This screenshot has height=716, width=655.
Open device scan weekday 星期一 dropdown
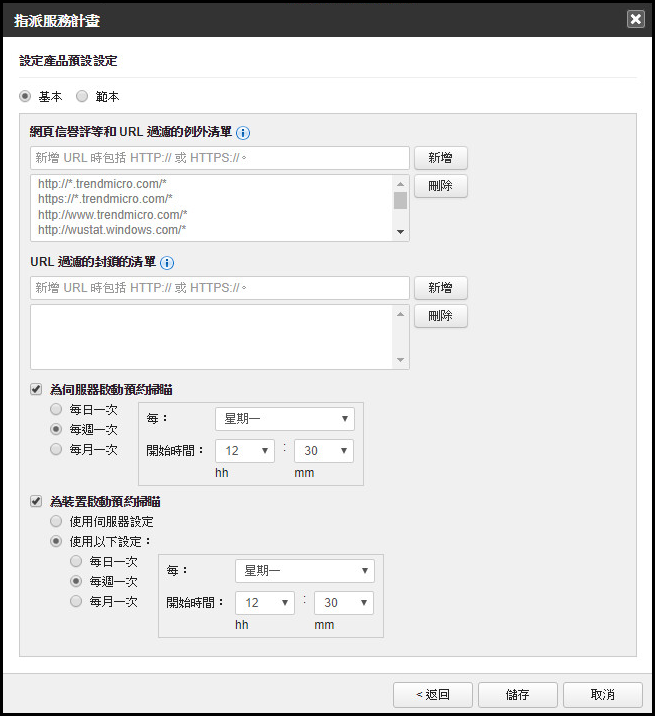[x=304, y=571]
